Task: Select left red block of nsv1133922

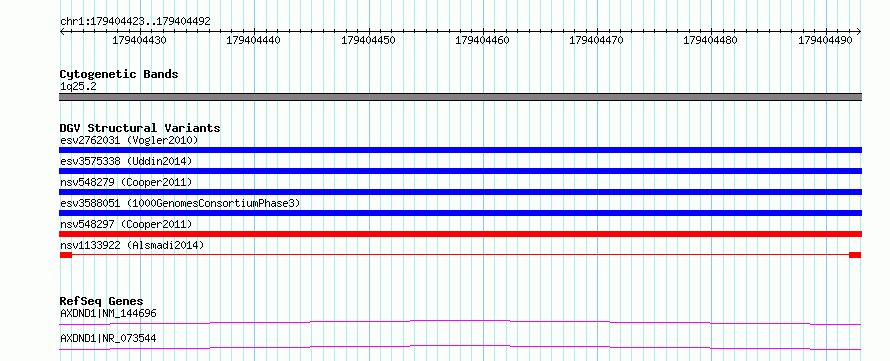Action: [66, 255]
